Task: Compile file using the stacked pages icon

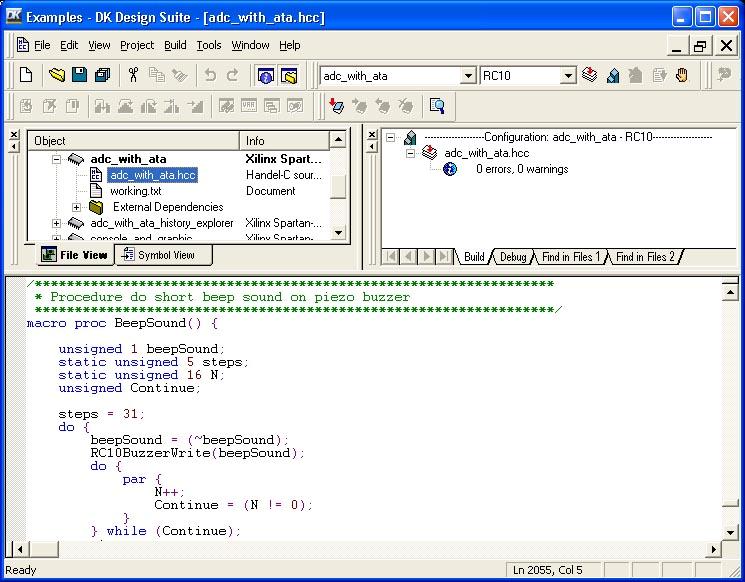Action: click(x=590, y=75)
